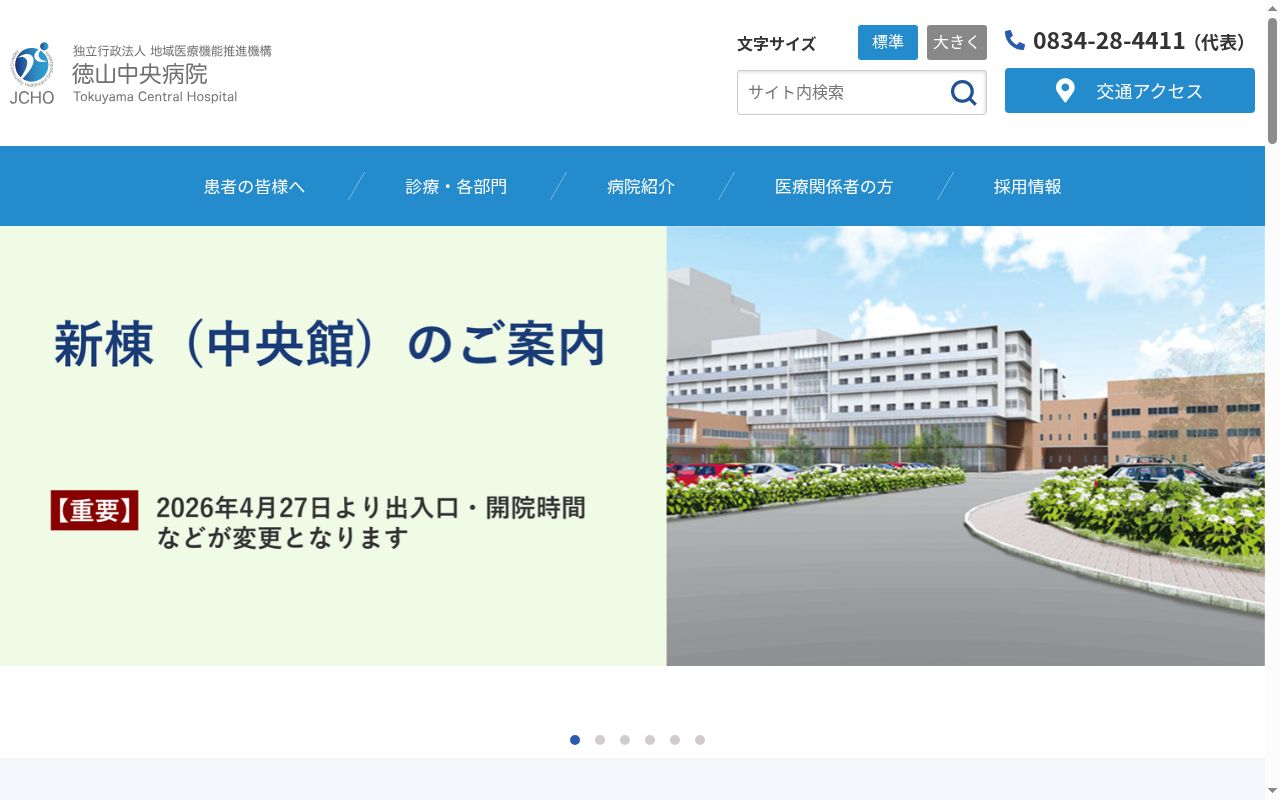Click the search magnifier icon

tap(963, 93)
